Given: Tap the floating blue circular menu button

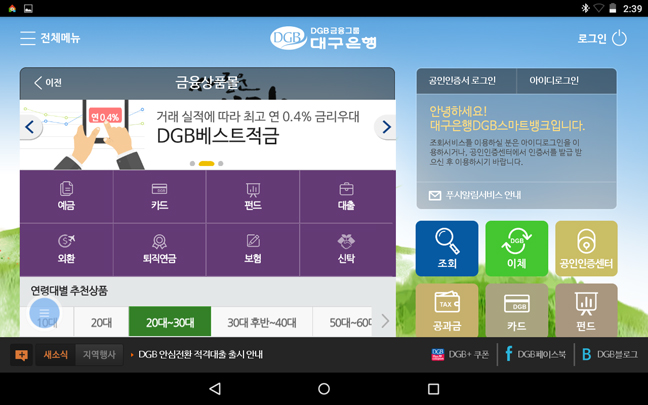Looking at the screenshot, I should [x=44, y=313].
